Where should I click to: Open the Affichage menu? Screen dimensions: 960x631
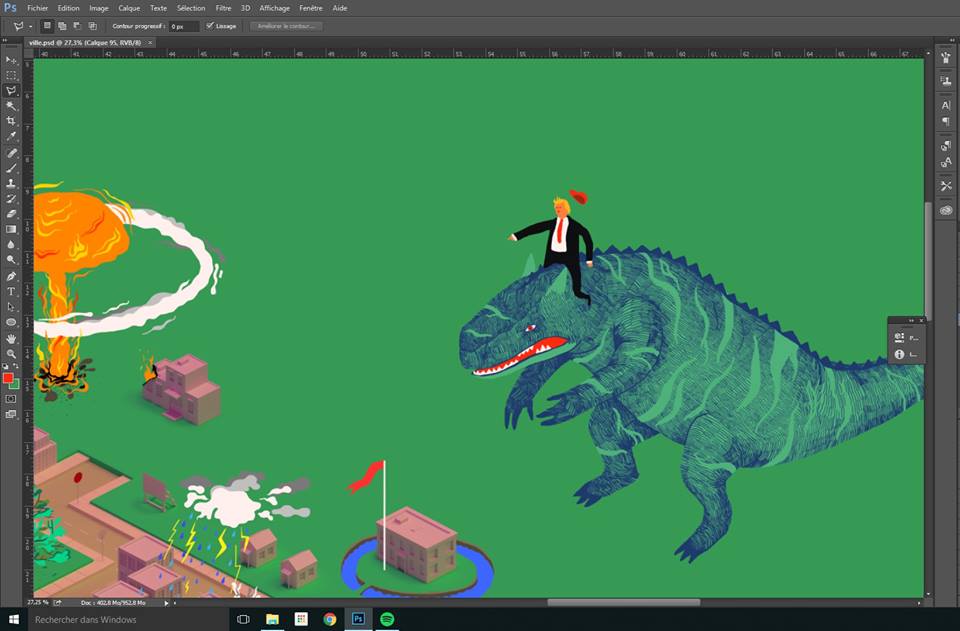(x=274, y=8)
